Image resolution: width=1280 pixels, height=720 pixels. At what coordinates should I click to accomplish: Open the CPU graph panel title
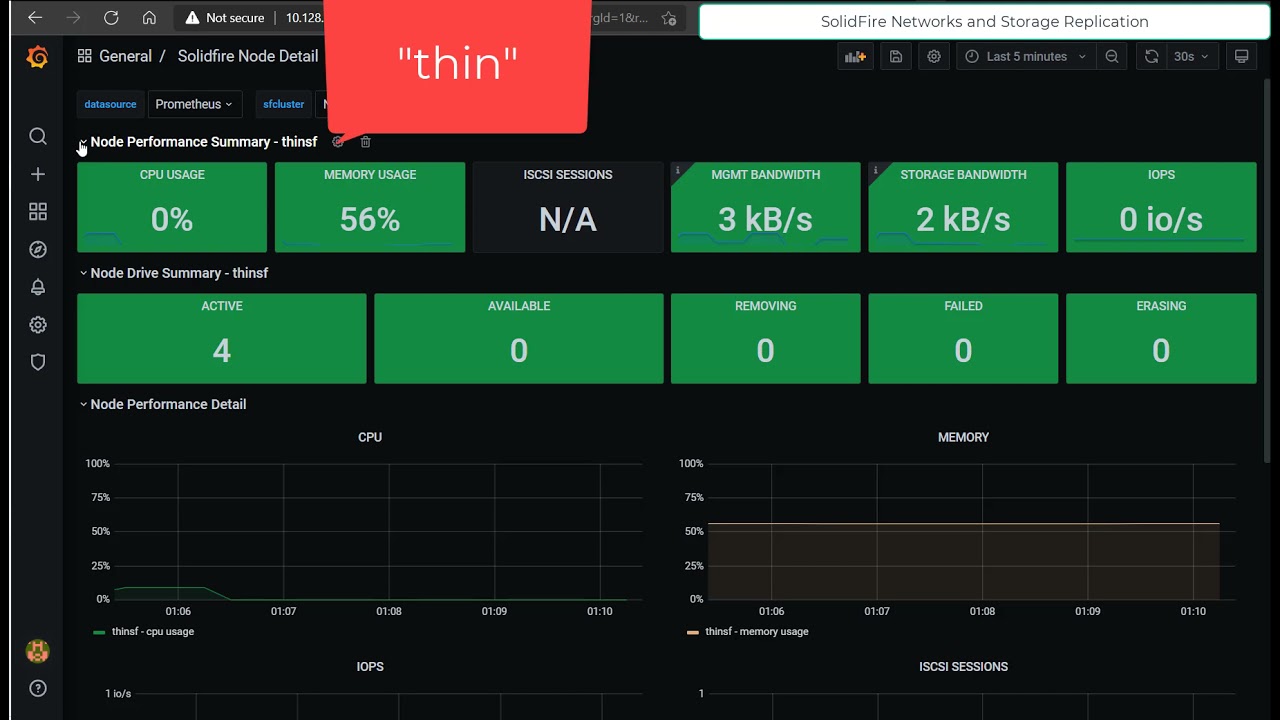(x=370, y=437)
